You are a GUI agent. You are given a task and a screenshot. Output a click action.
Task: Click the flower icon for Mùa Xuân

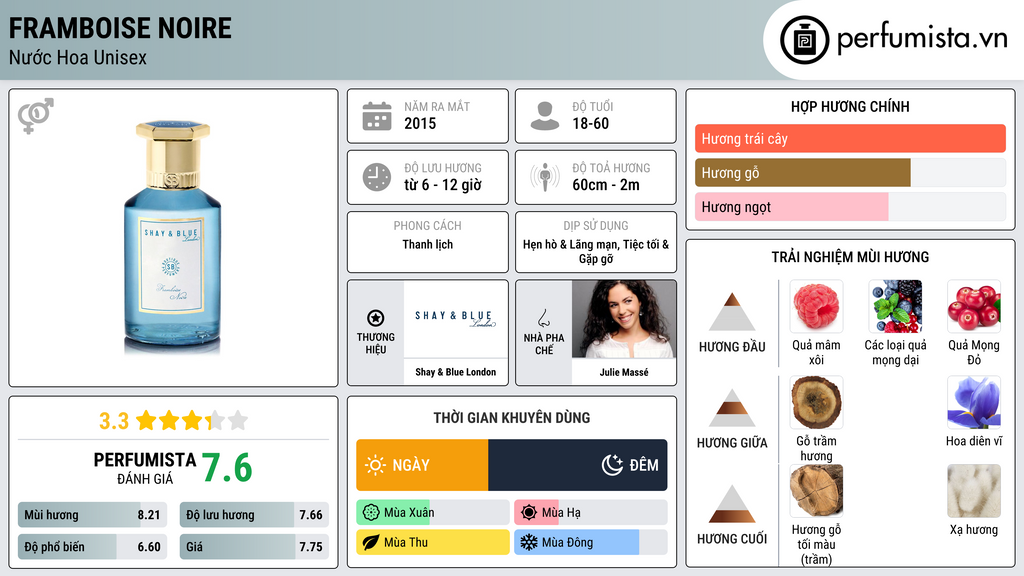click(x=371, y=513)
